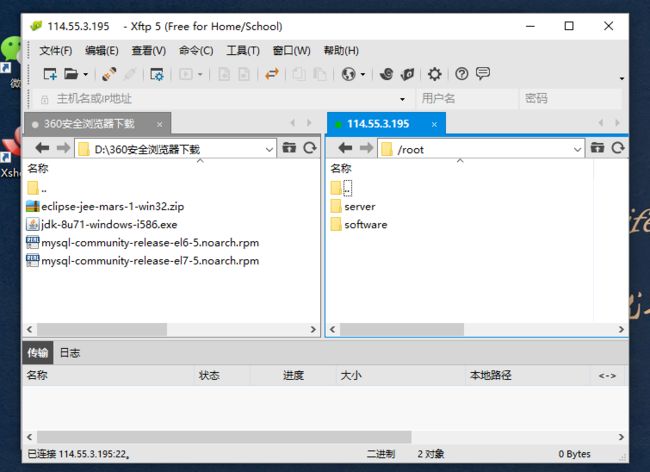Refresh the remote /root pane

pyautogui.click(x=618, y=148)
